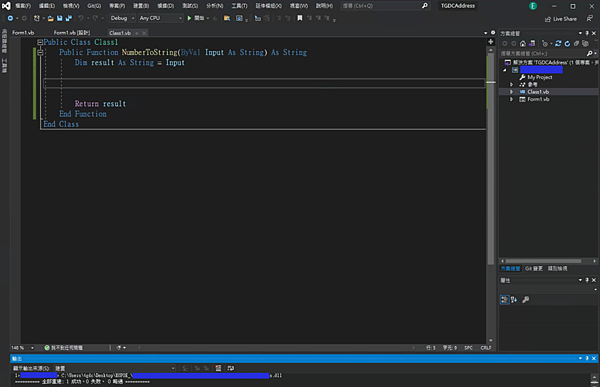Pin the Output panel auto hide
The width and height of the screenshot is (600, 387).
[587, 358]
